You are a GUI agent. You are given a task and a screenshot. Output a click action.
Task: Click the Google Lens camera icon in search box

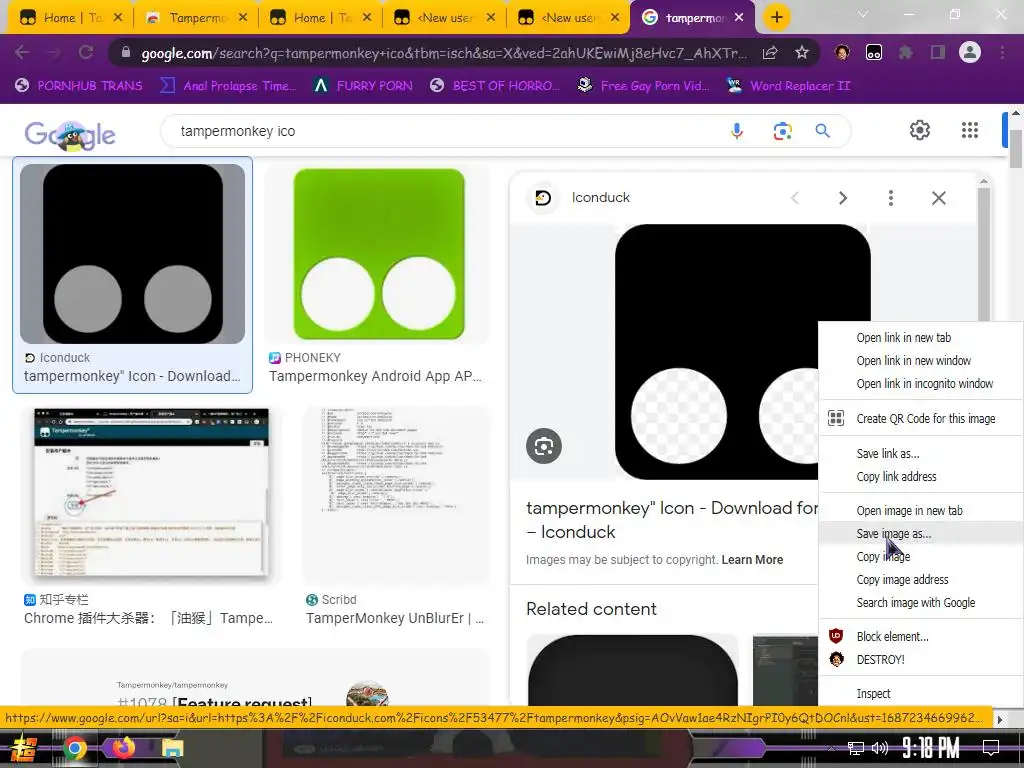click(782, 131)
